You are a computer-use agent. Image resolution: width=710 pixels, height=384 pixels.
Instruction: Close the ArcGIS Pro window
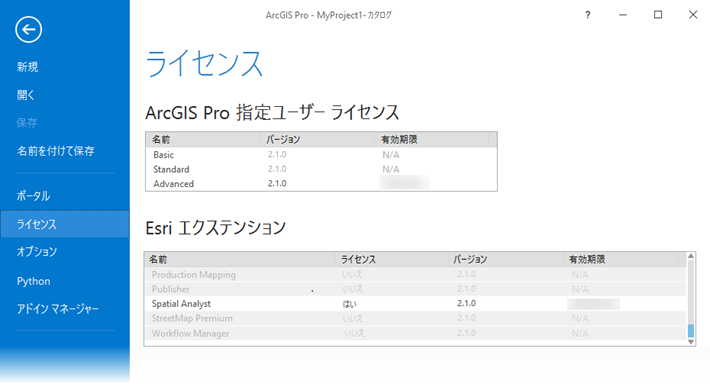point(693,15)
